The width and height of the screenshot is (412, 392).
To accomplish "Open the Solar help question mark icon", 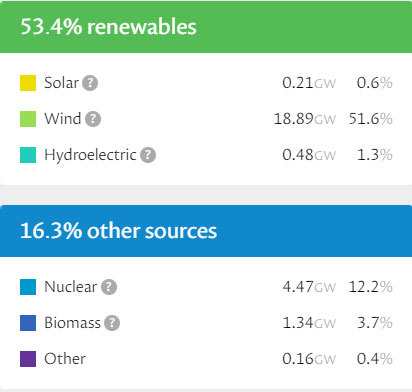I will 90,83.
